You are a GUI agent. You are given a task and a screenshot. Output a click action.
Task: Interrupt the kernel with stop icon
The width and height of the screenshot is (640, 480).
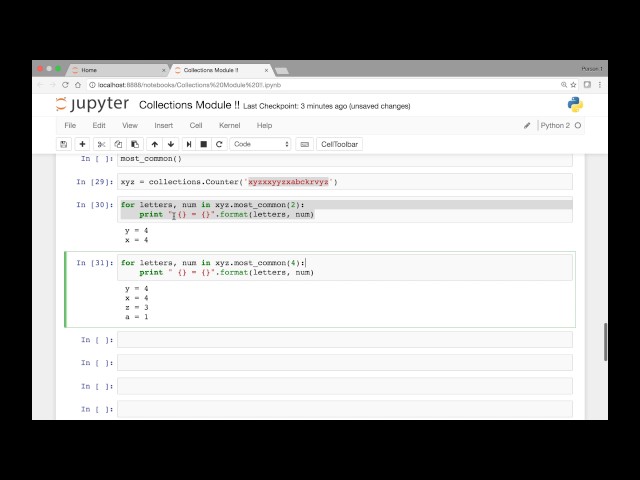click(204, 144)
